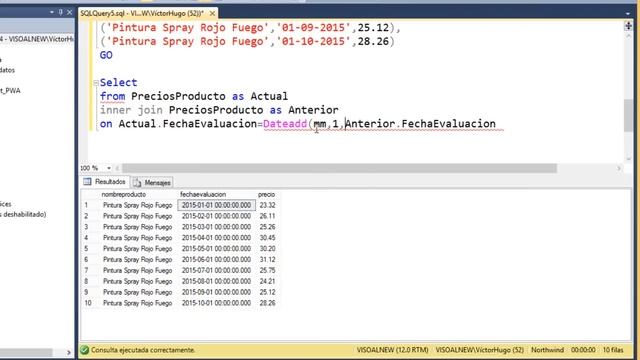Image resolution: width=640 pixels, height=360 pixels.
Task: Click the t_PWA node in Object Explorer
Action: point(10,91)
